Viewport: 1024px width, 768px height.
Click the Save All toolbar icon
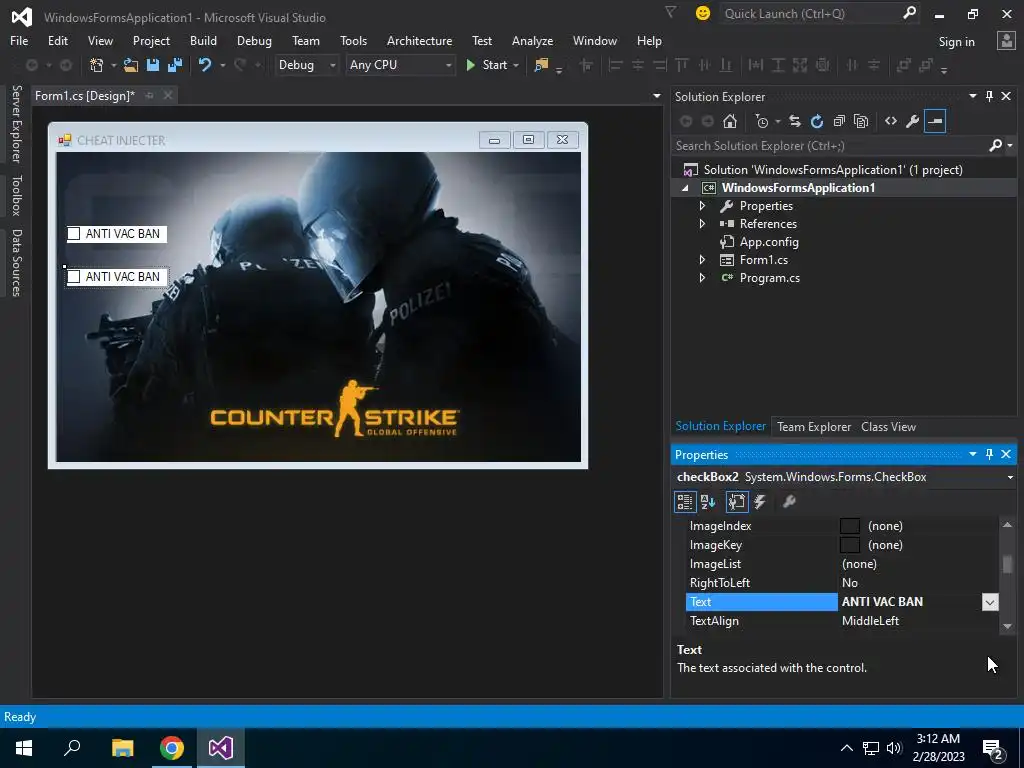(x=175, y=65)
